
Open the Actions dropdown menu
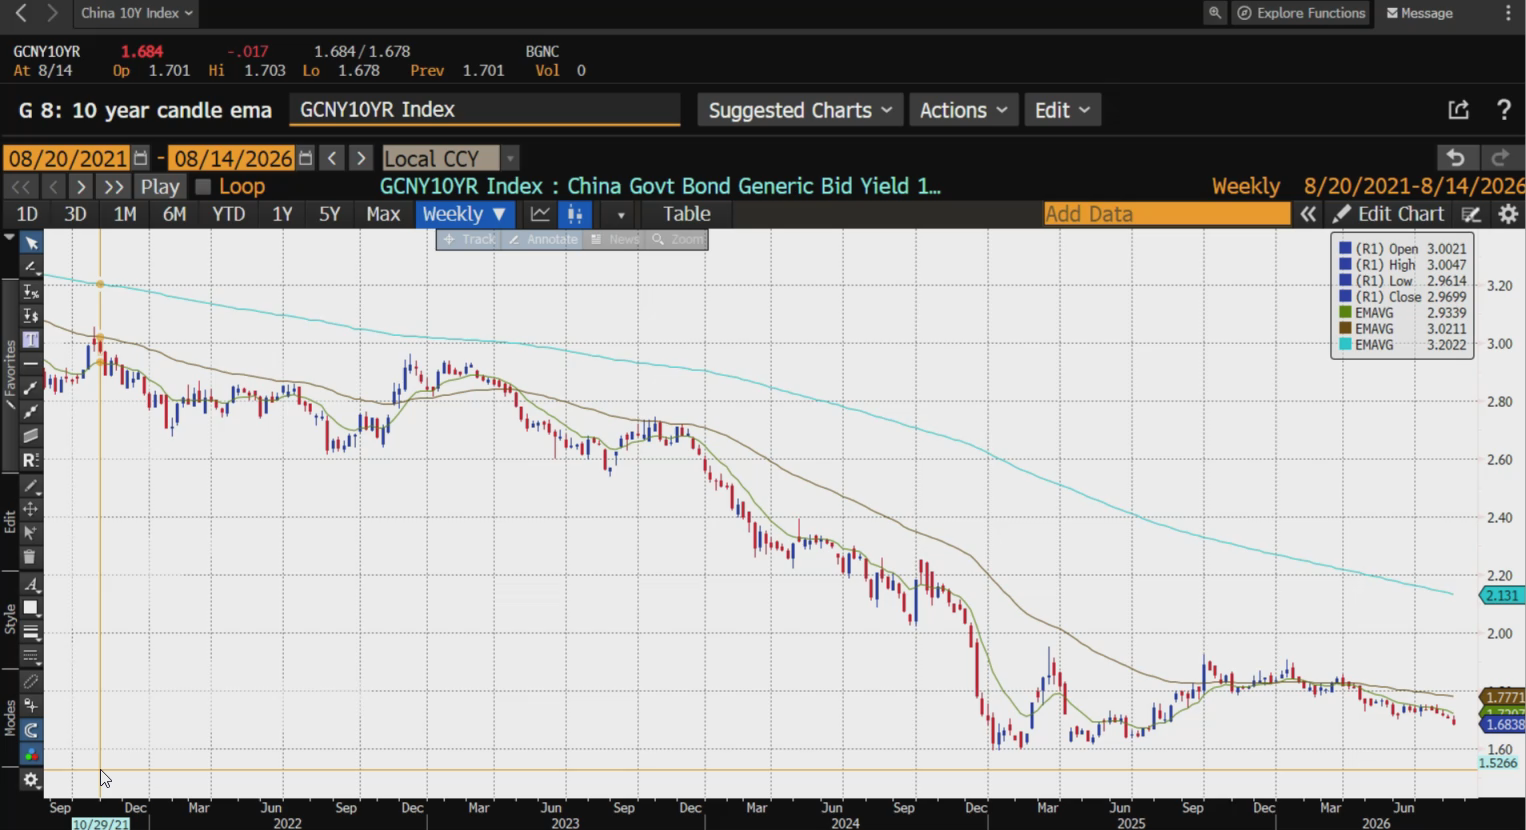coord(964,110)
